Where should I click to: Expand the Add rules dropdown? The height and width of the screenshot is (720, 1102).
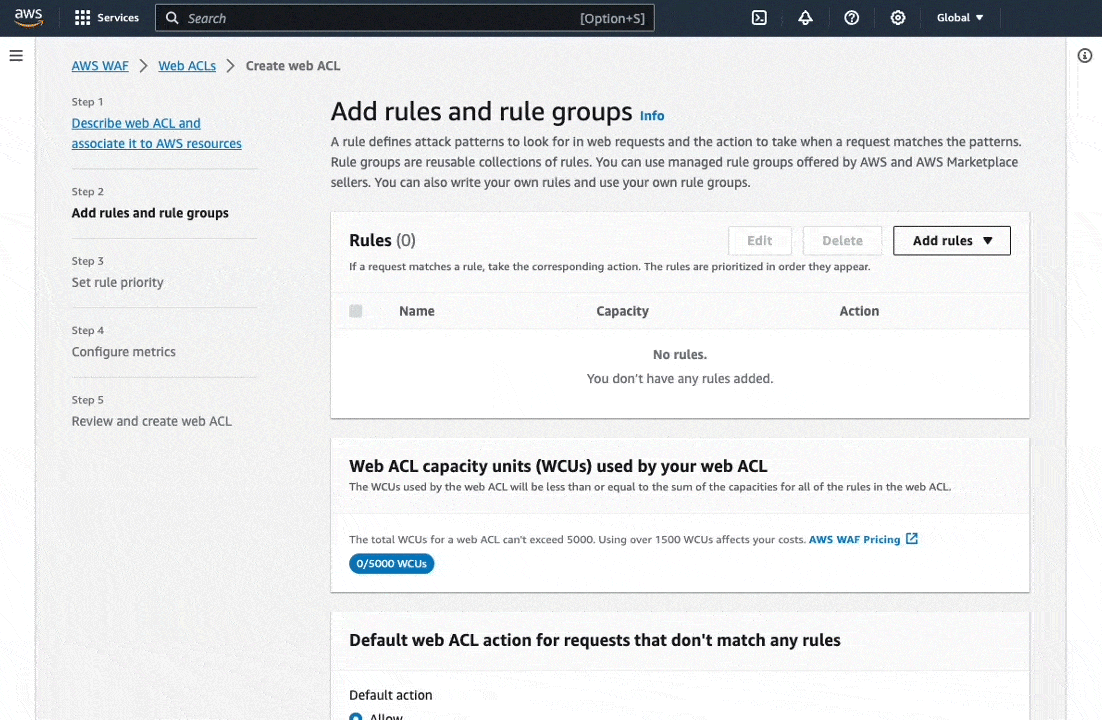click(x=952, y=240)
